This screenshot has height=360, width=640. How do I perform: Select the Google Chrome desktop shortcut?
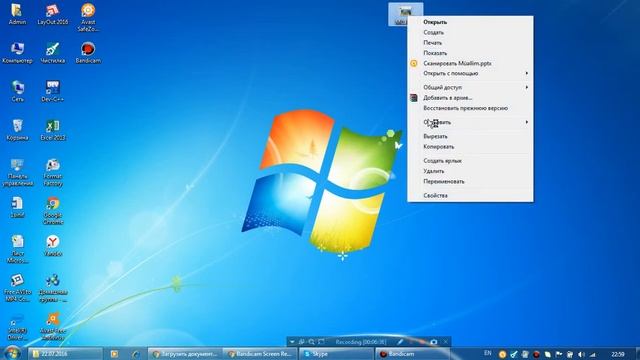[53, 211]
